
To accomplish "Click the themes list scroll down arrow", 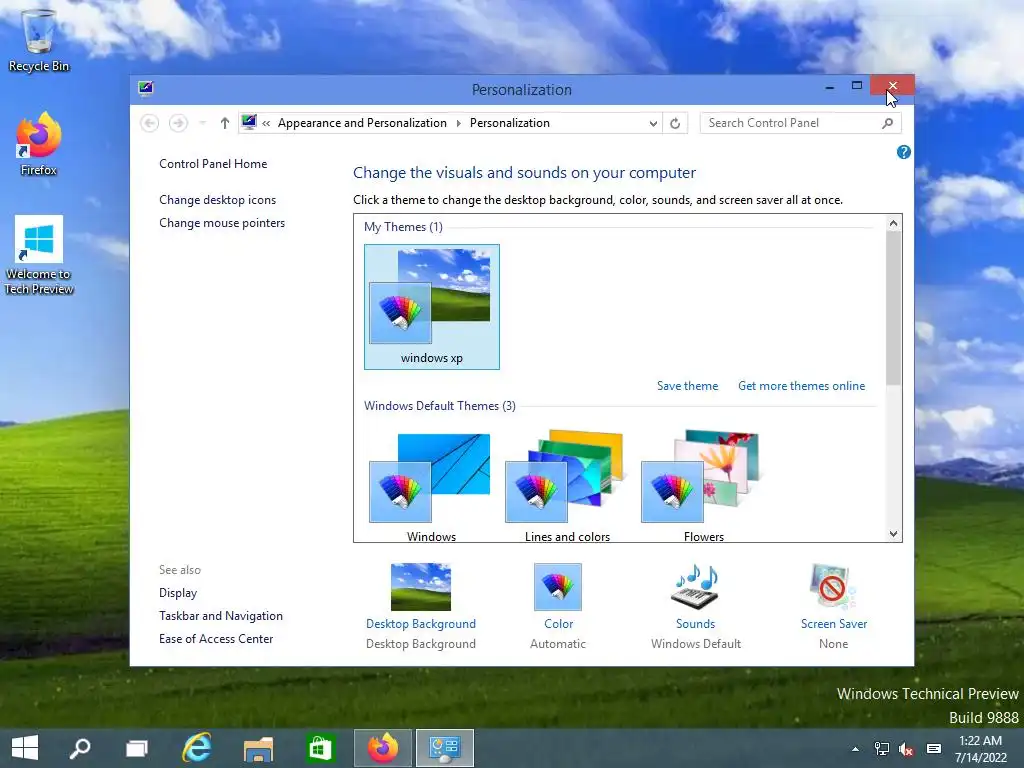I will (893, 534).
